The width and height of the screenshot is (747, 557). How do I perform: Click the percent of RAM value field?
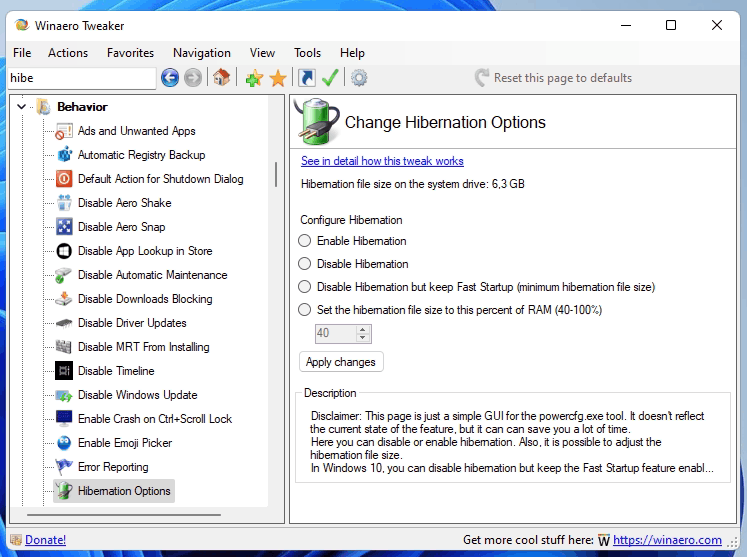(x=336, y=333)
